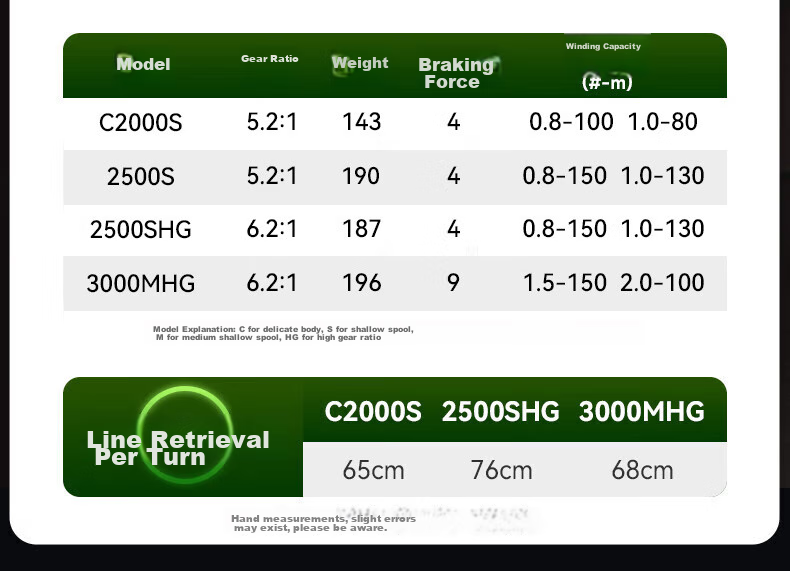Select gear ratio 6.2:1 in the 3000MHG row
This screenshot has height=571, width=790.
pyautogui.click(x=272, y=283)
